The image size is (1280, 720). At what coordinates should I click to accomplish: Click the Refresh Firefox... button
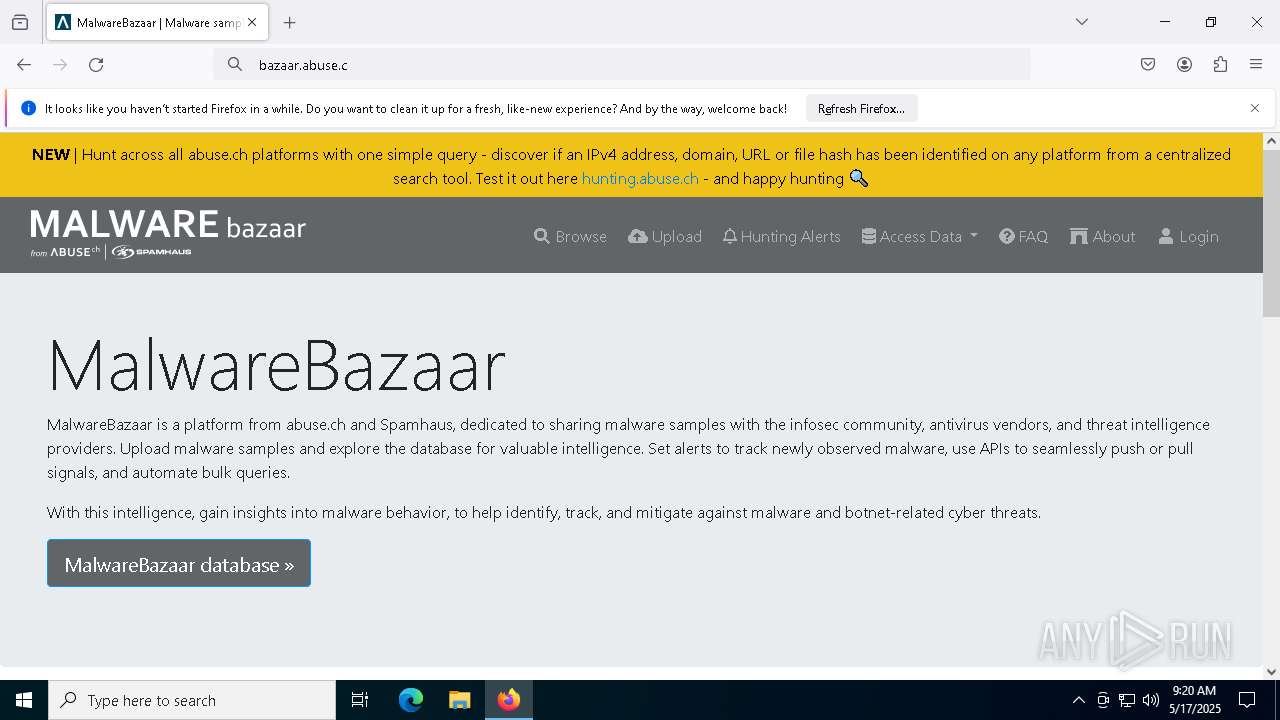pos(861,108)
